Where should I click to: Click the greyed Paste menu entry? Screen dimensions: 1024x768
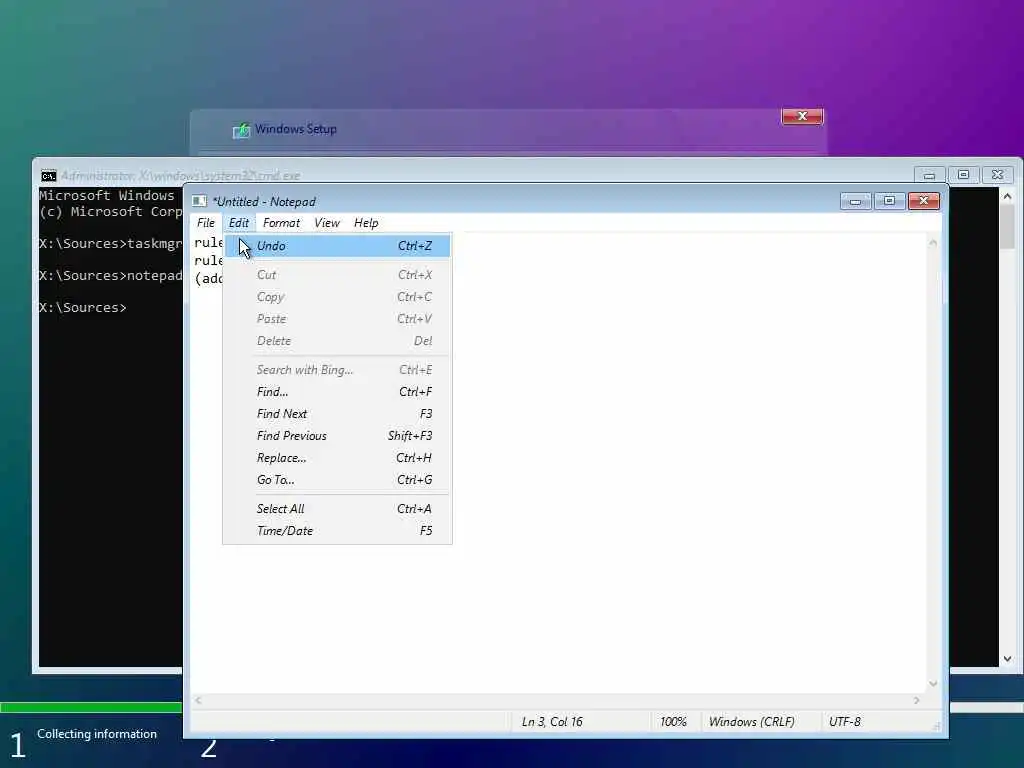point(338,319)
